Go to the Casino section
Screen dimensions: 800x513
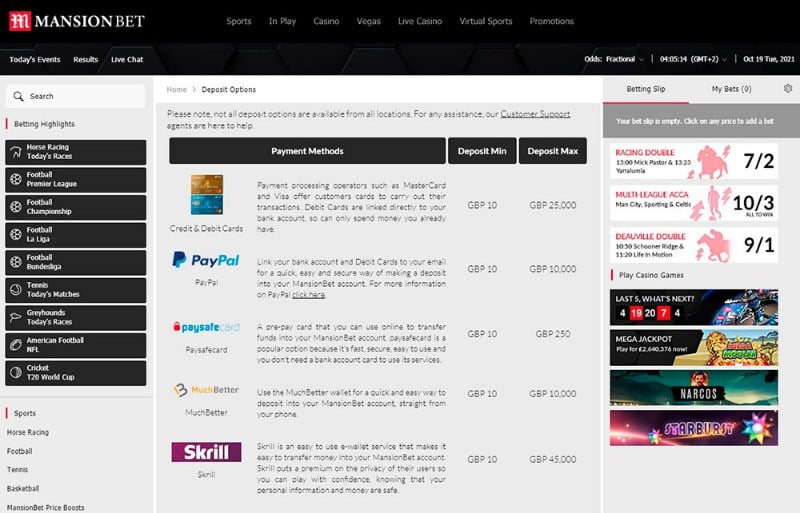[x=326, y=21]
